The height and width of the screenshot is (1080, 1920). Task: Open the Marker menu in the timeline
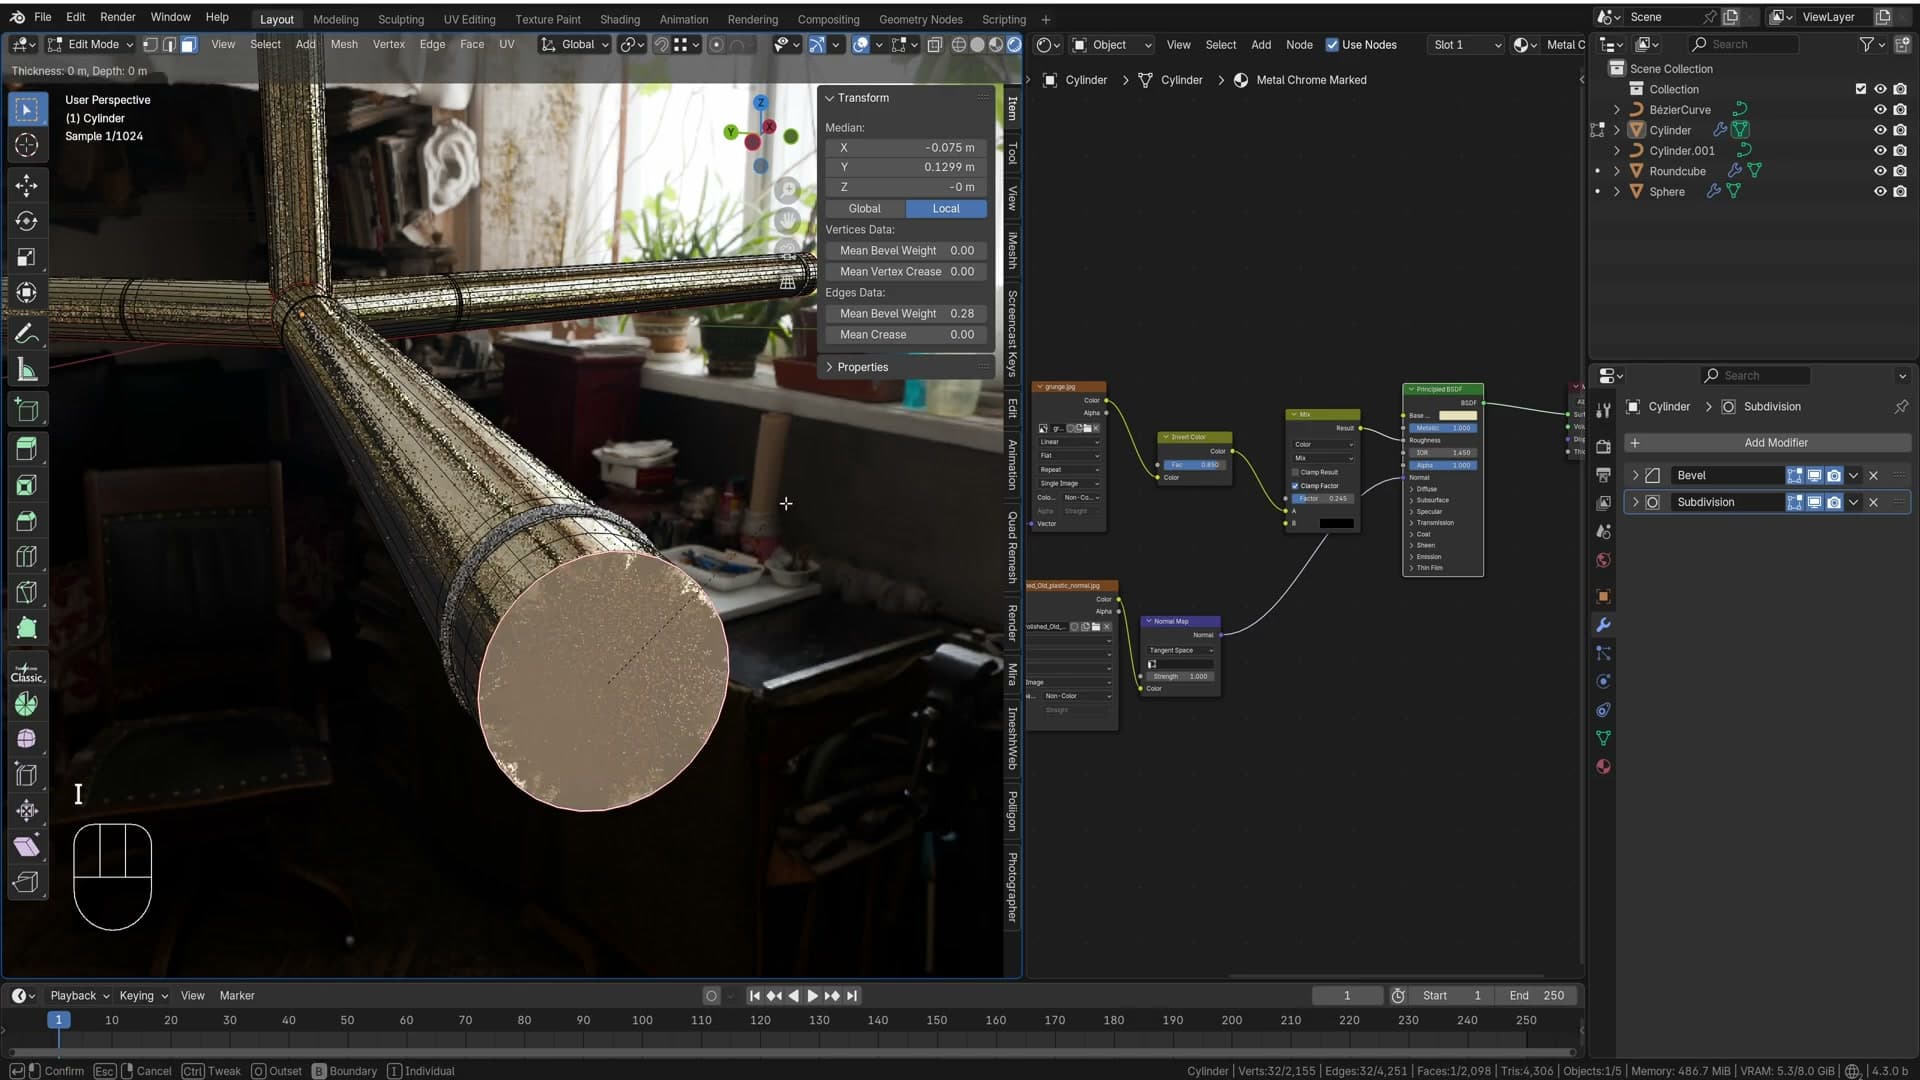237,996
